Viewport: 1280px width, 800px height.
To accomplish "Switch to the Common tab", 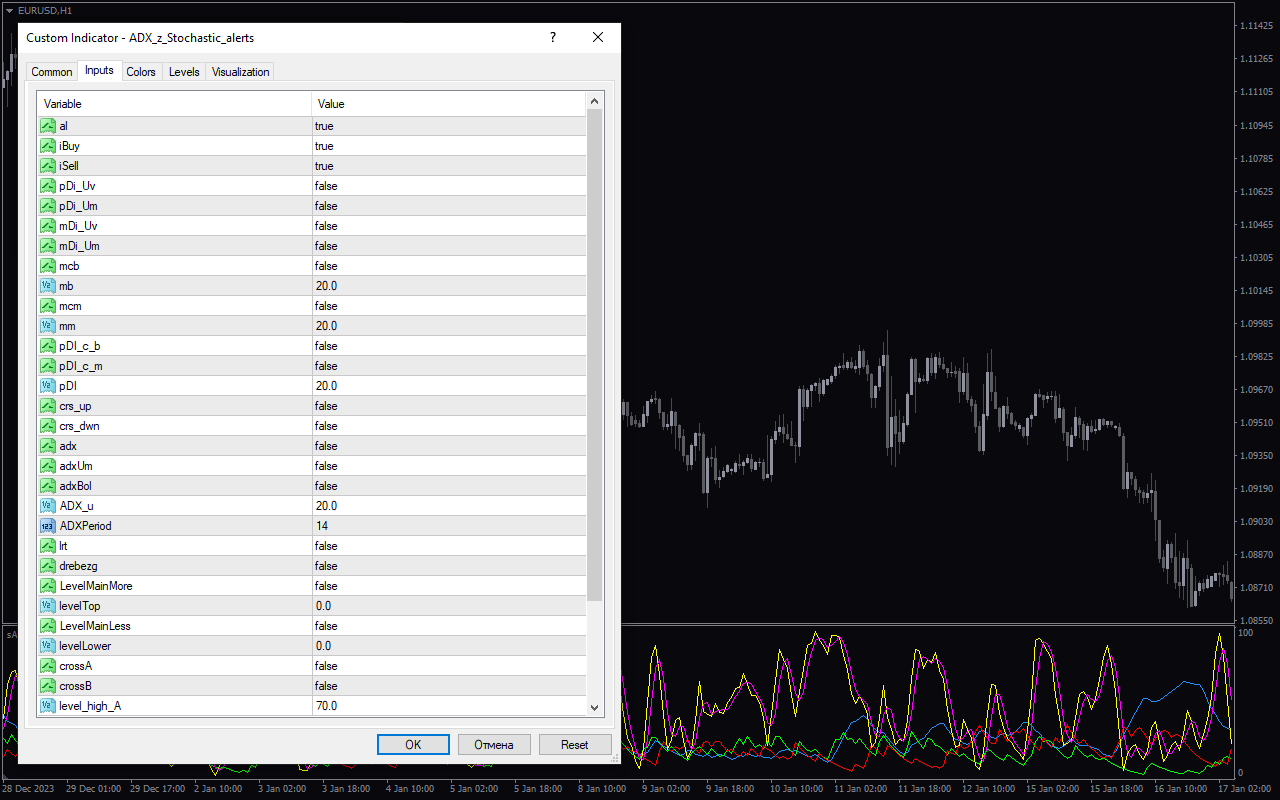I will 52,72.
